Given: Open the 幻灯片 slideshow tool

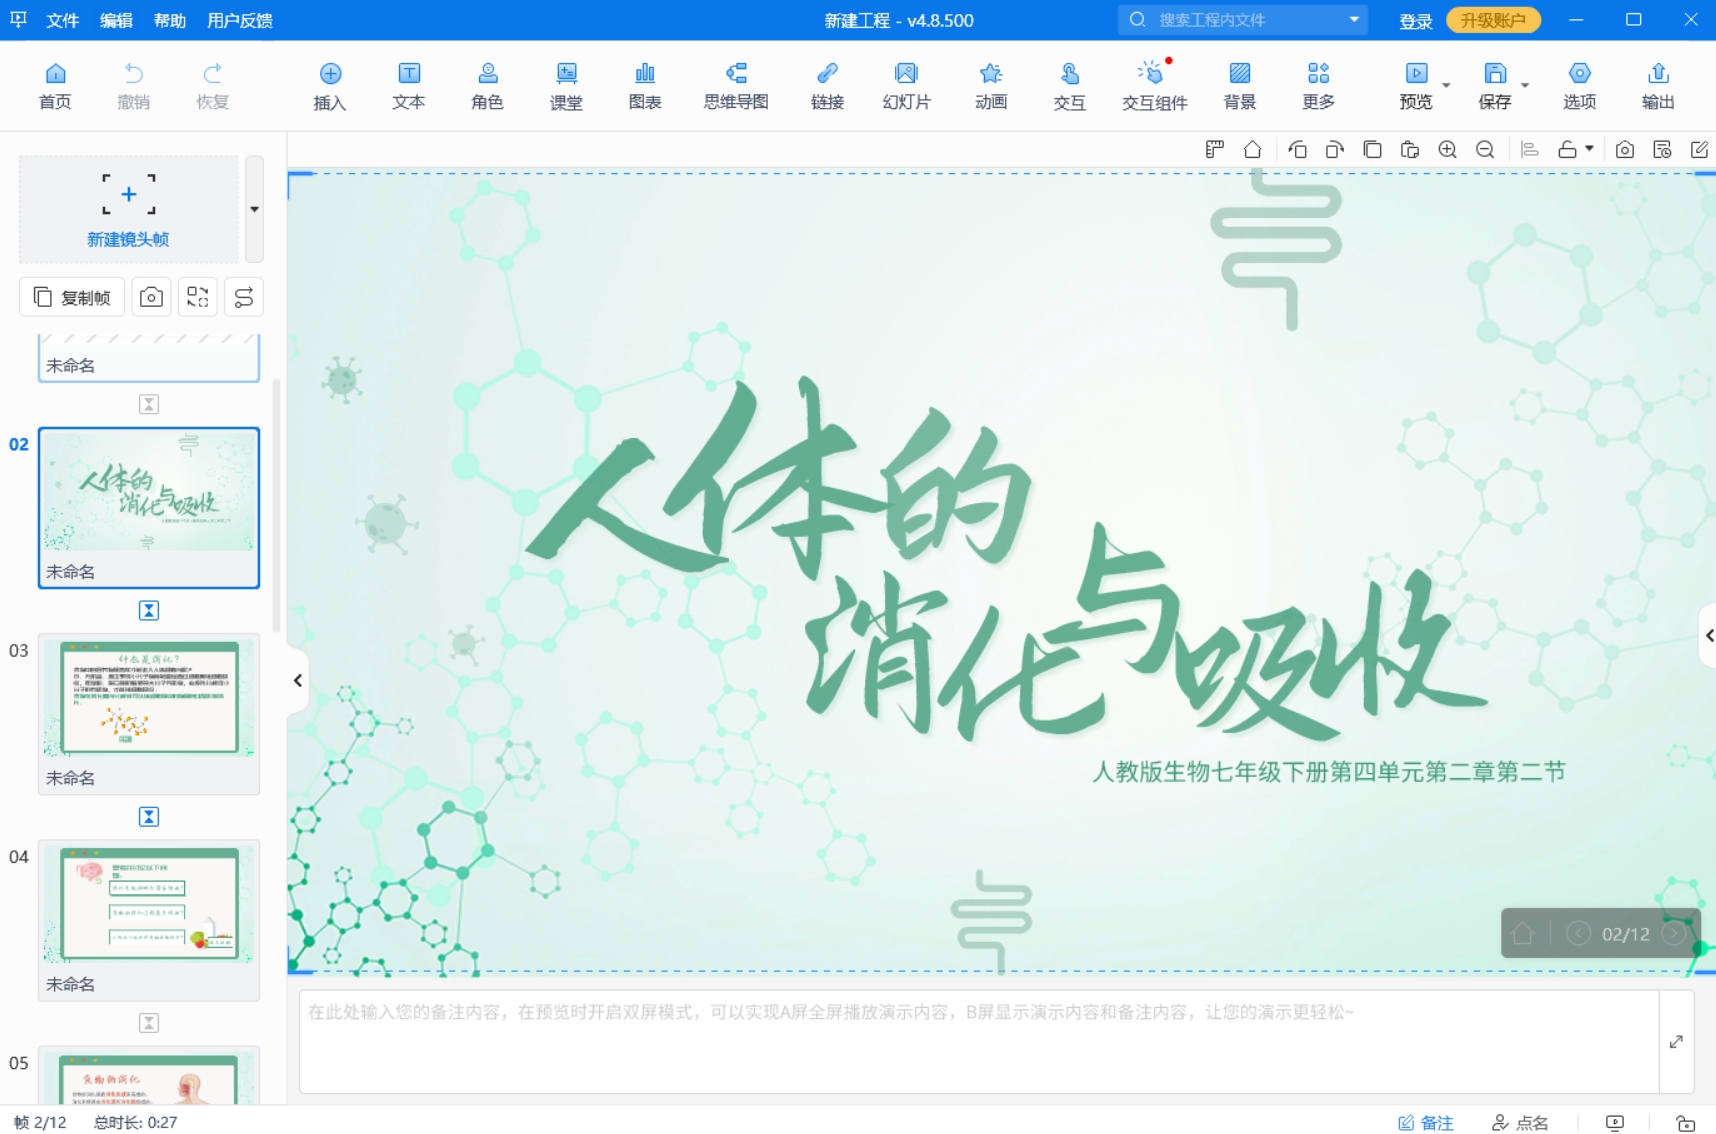Looking at the screenshot, I should 906,86.
